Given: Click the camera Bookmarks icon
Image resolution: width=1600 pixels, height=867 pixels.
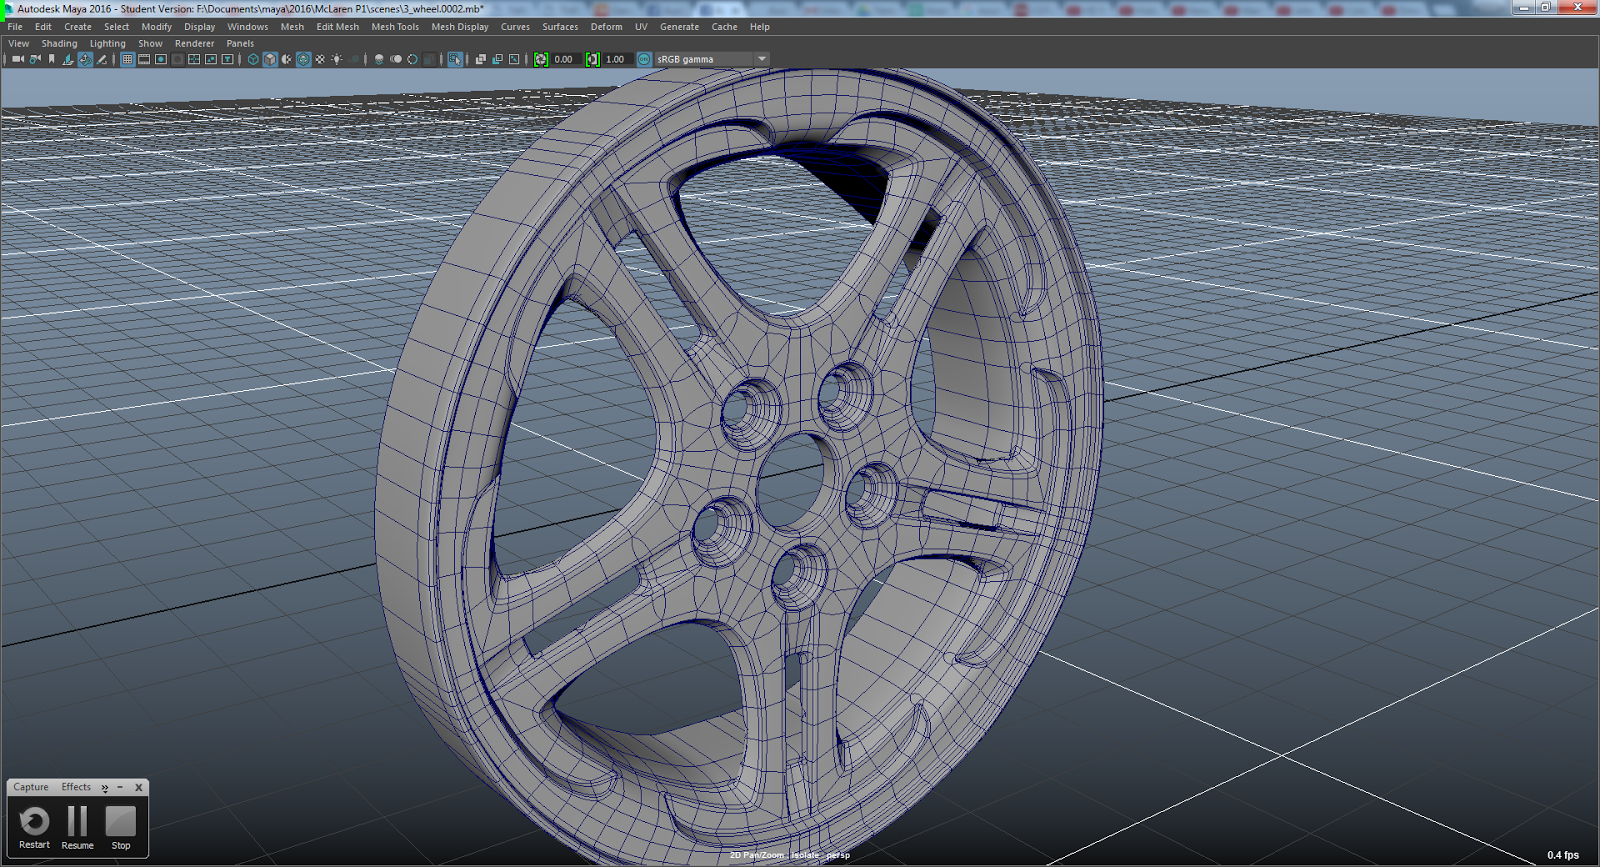Looking at the screenshot, I should 51,59.
